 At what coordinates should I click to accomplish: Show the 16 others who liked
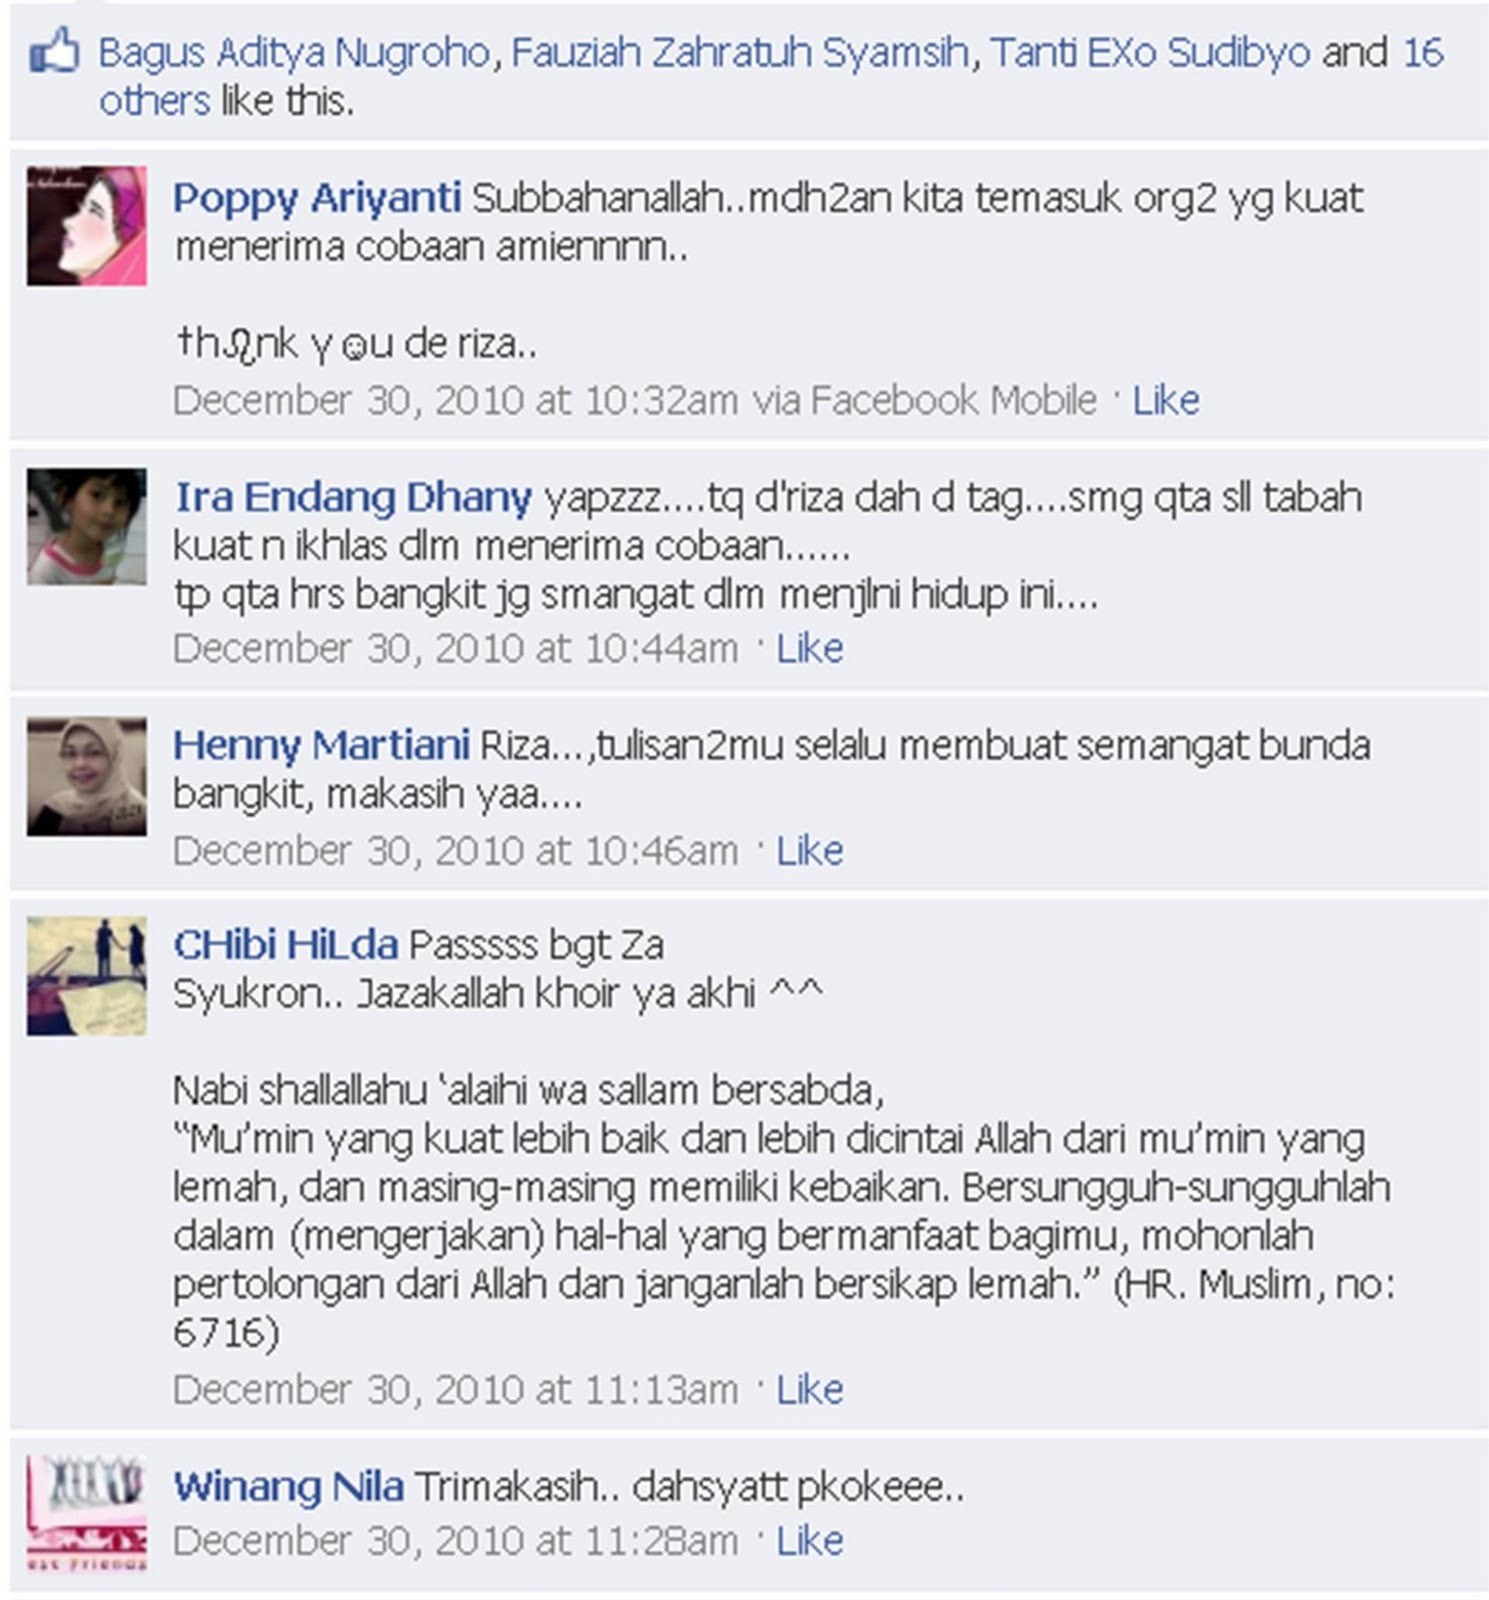[x=770, y=76]
